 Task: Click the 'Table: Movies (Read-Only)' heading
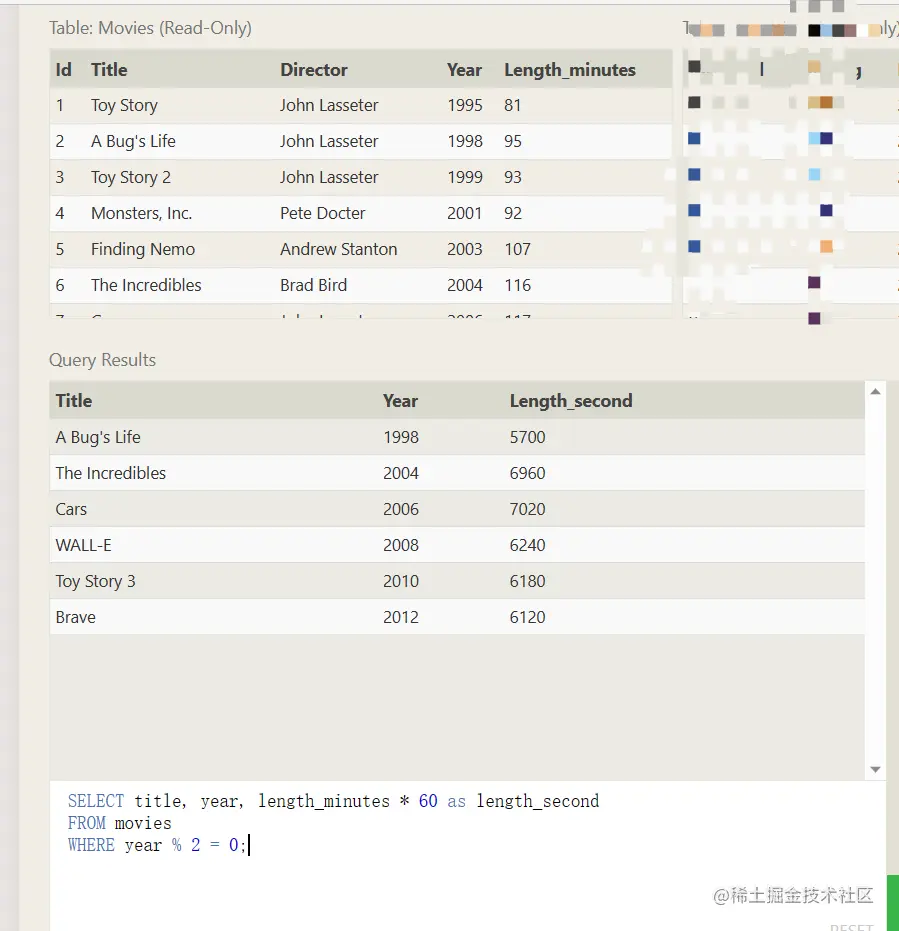pyautogui.click(x=150, y=28)
